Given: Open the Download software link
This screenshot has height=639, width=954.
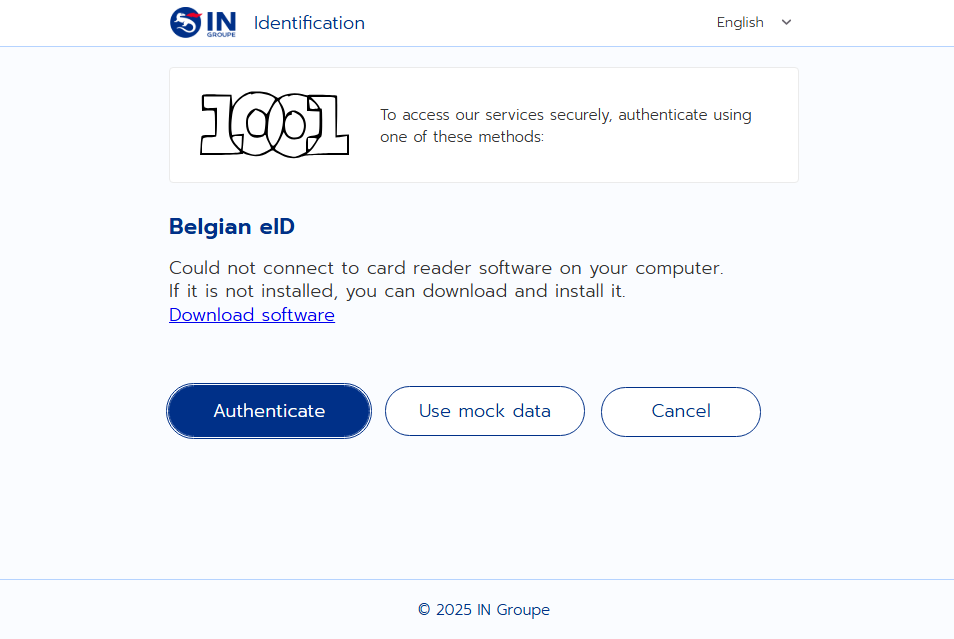Looking at the screenshot, I should pos(252,315).
